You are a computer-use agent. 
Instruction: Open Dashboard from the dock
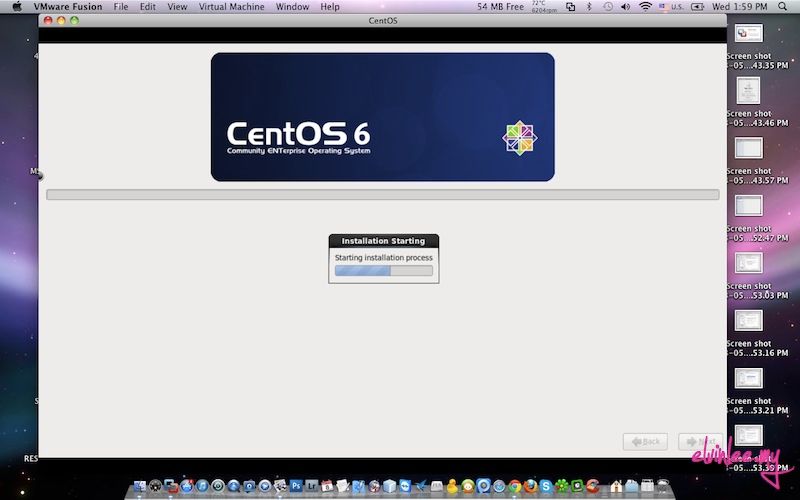tap(155, 486)
